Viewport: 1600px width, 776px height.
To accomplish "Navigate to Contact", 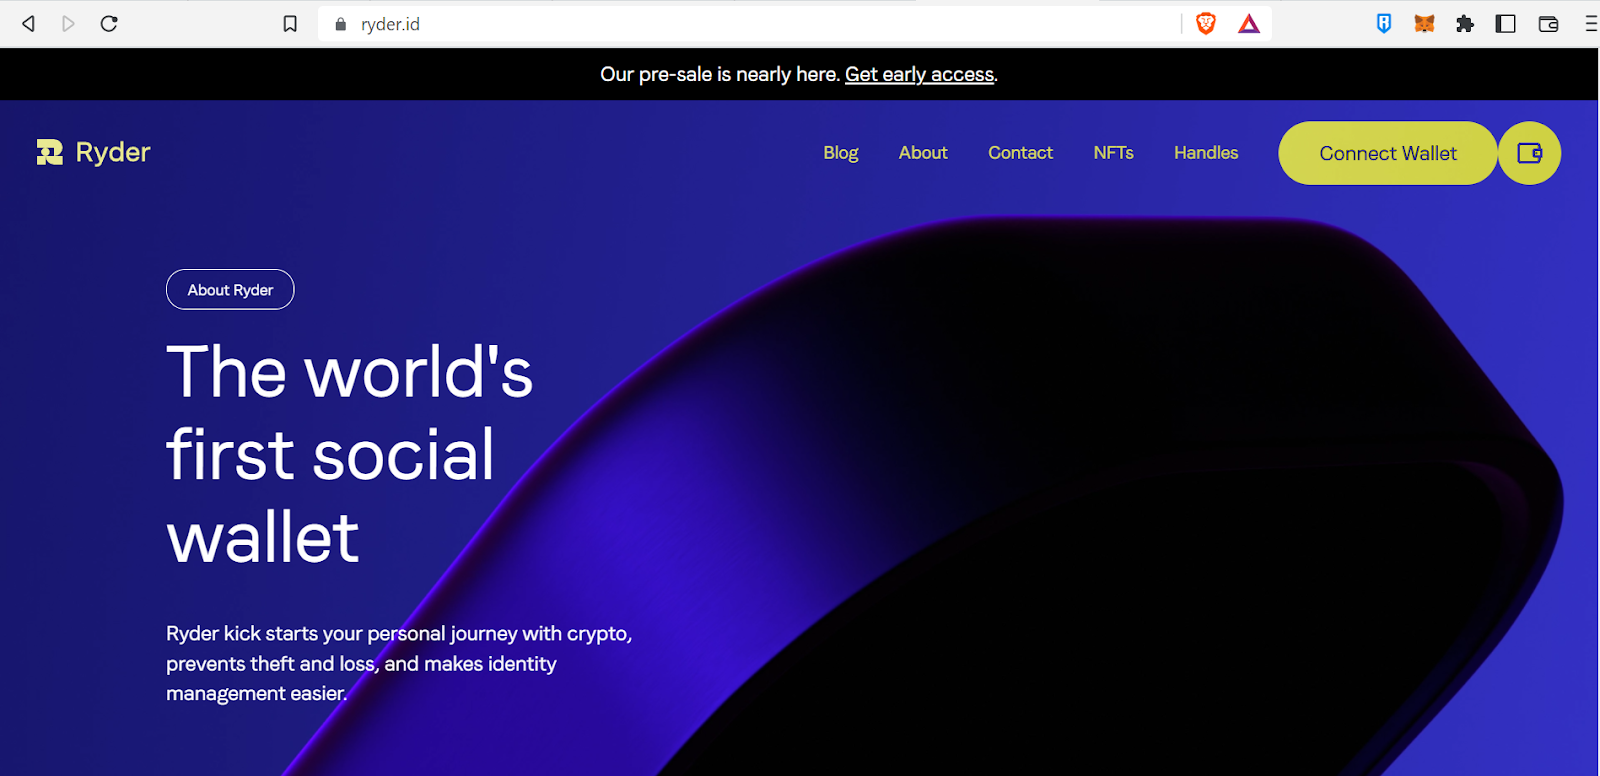I will [x=1021, y=153].
